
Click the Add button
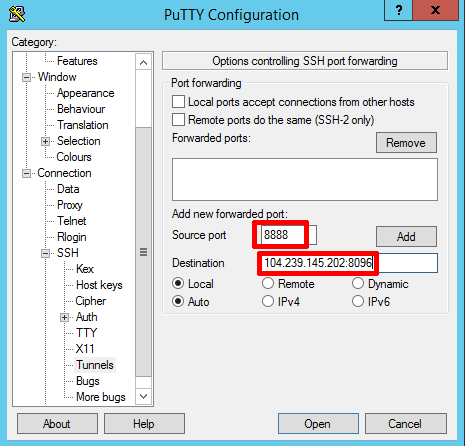[406, 237]
